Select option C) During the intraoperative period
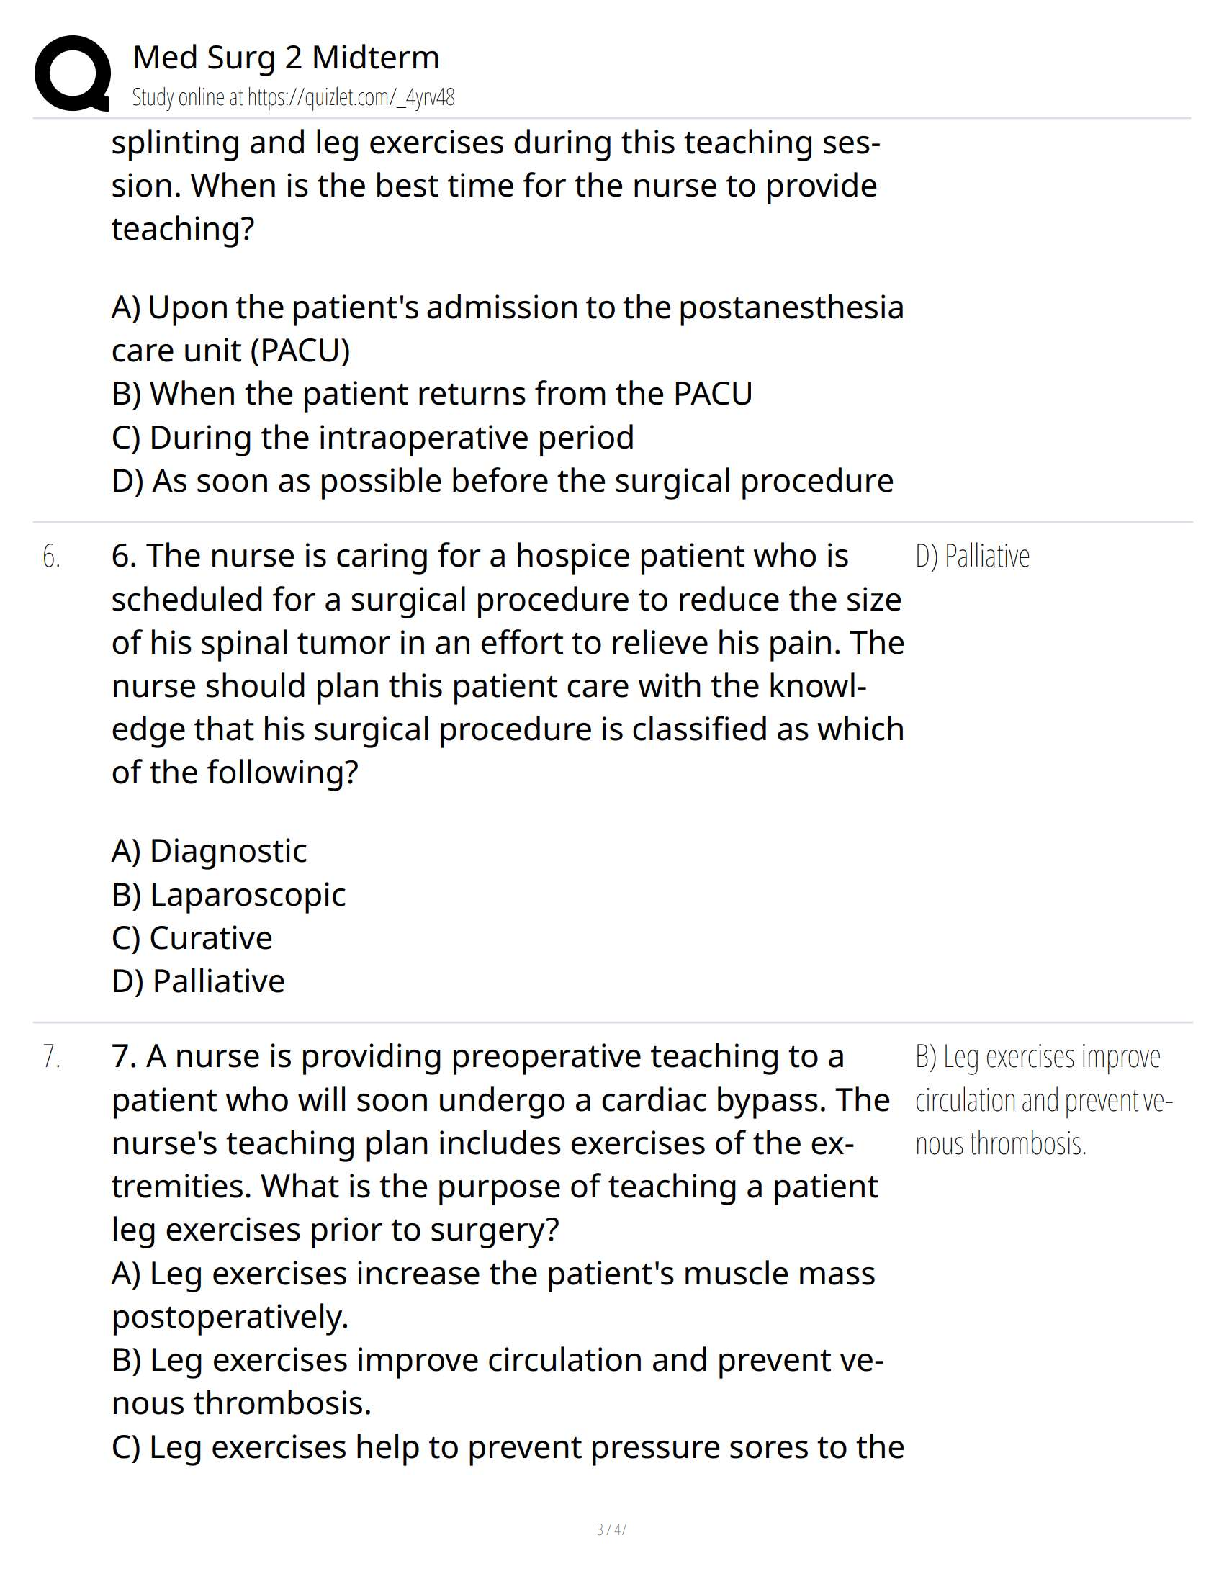This screenshot has width=1224, height=1584. pos(373,438)
